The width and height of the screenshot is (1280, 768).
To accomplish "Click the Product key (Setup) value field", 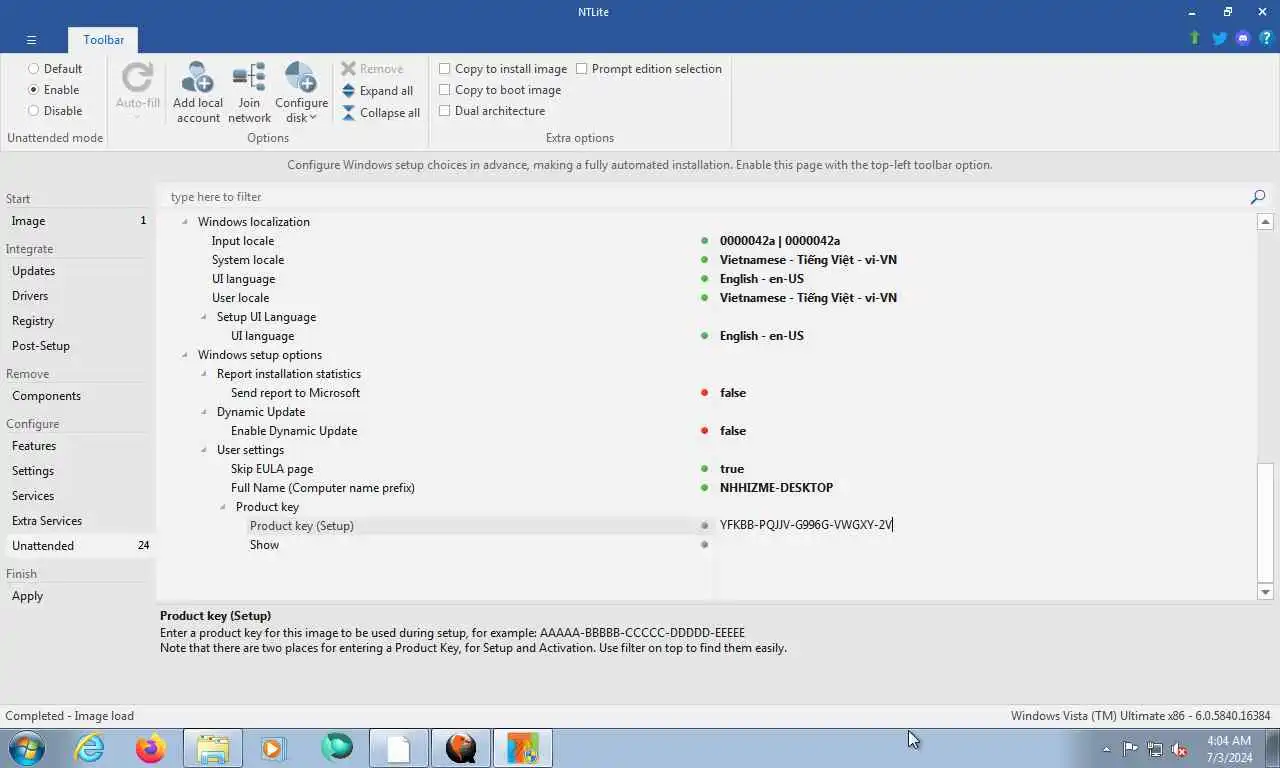I will coord(985,525).
